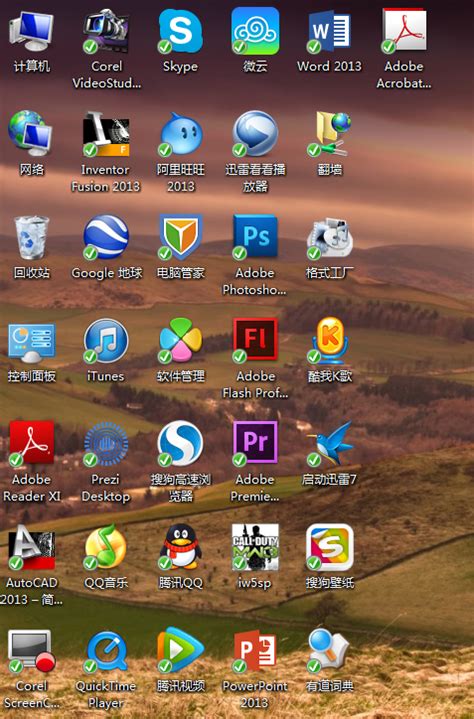Select the Adobe Acrobat icon
474x719 pixels.
404,30
